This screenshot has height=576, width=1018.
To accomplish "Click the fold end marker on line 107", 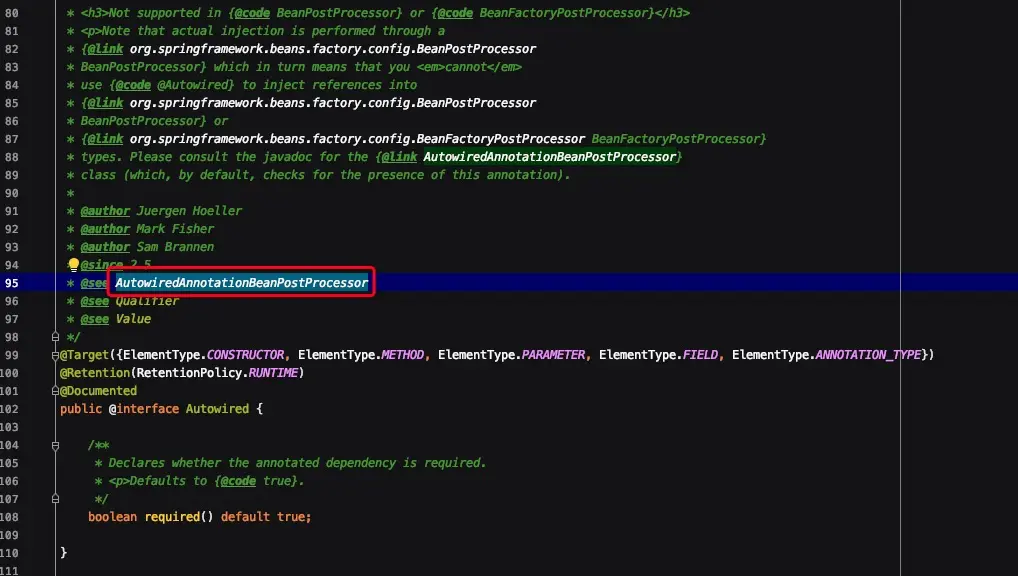I will pos(55,499).
